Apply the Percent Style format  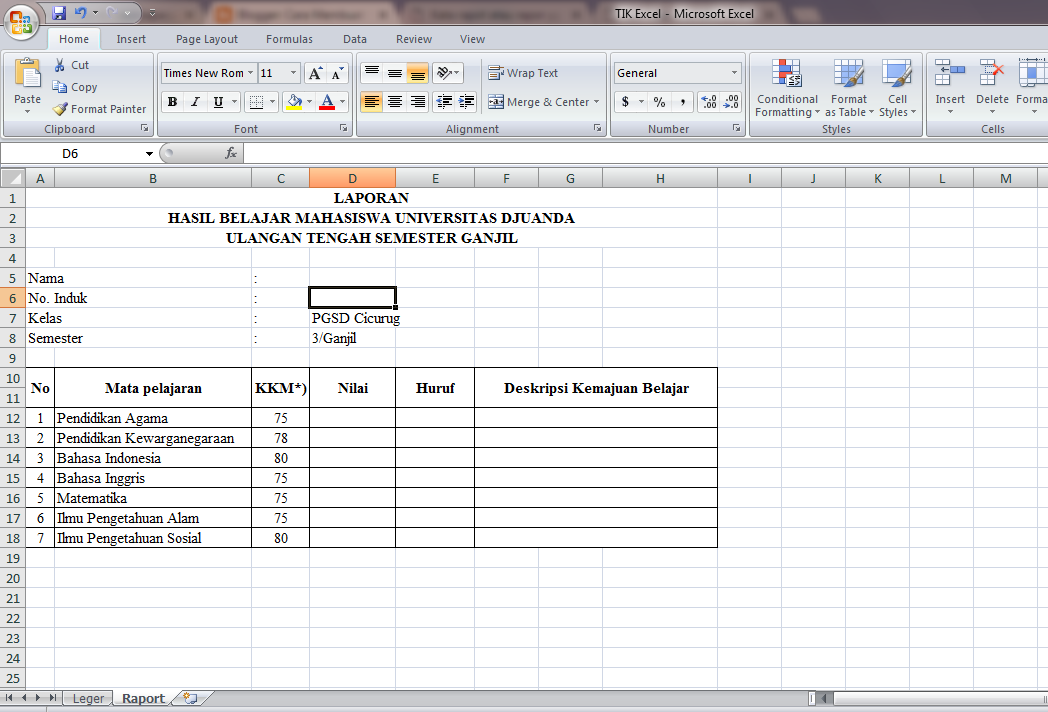tap(657, 101)
